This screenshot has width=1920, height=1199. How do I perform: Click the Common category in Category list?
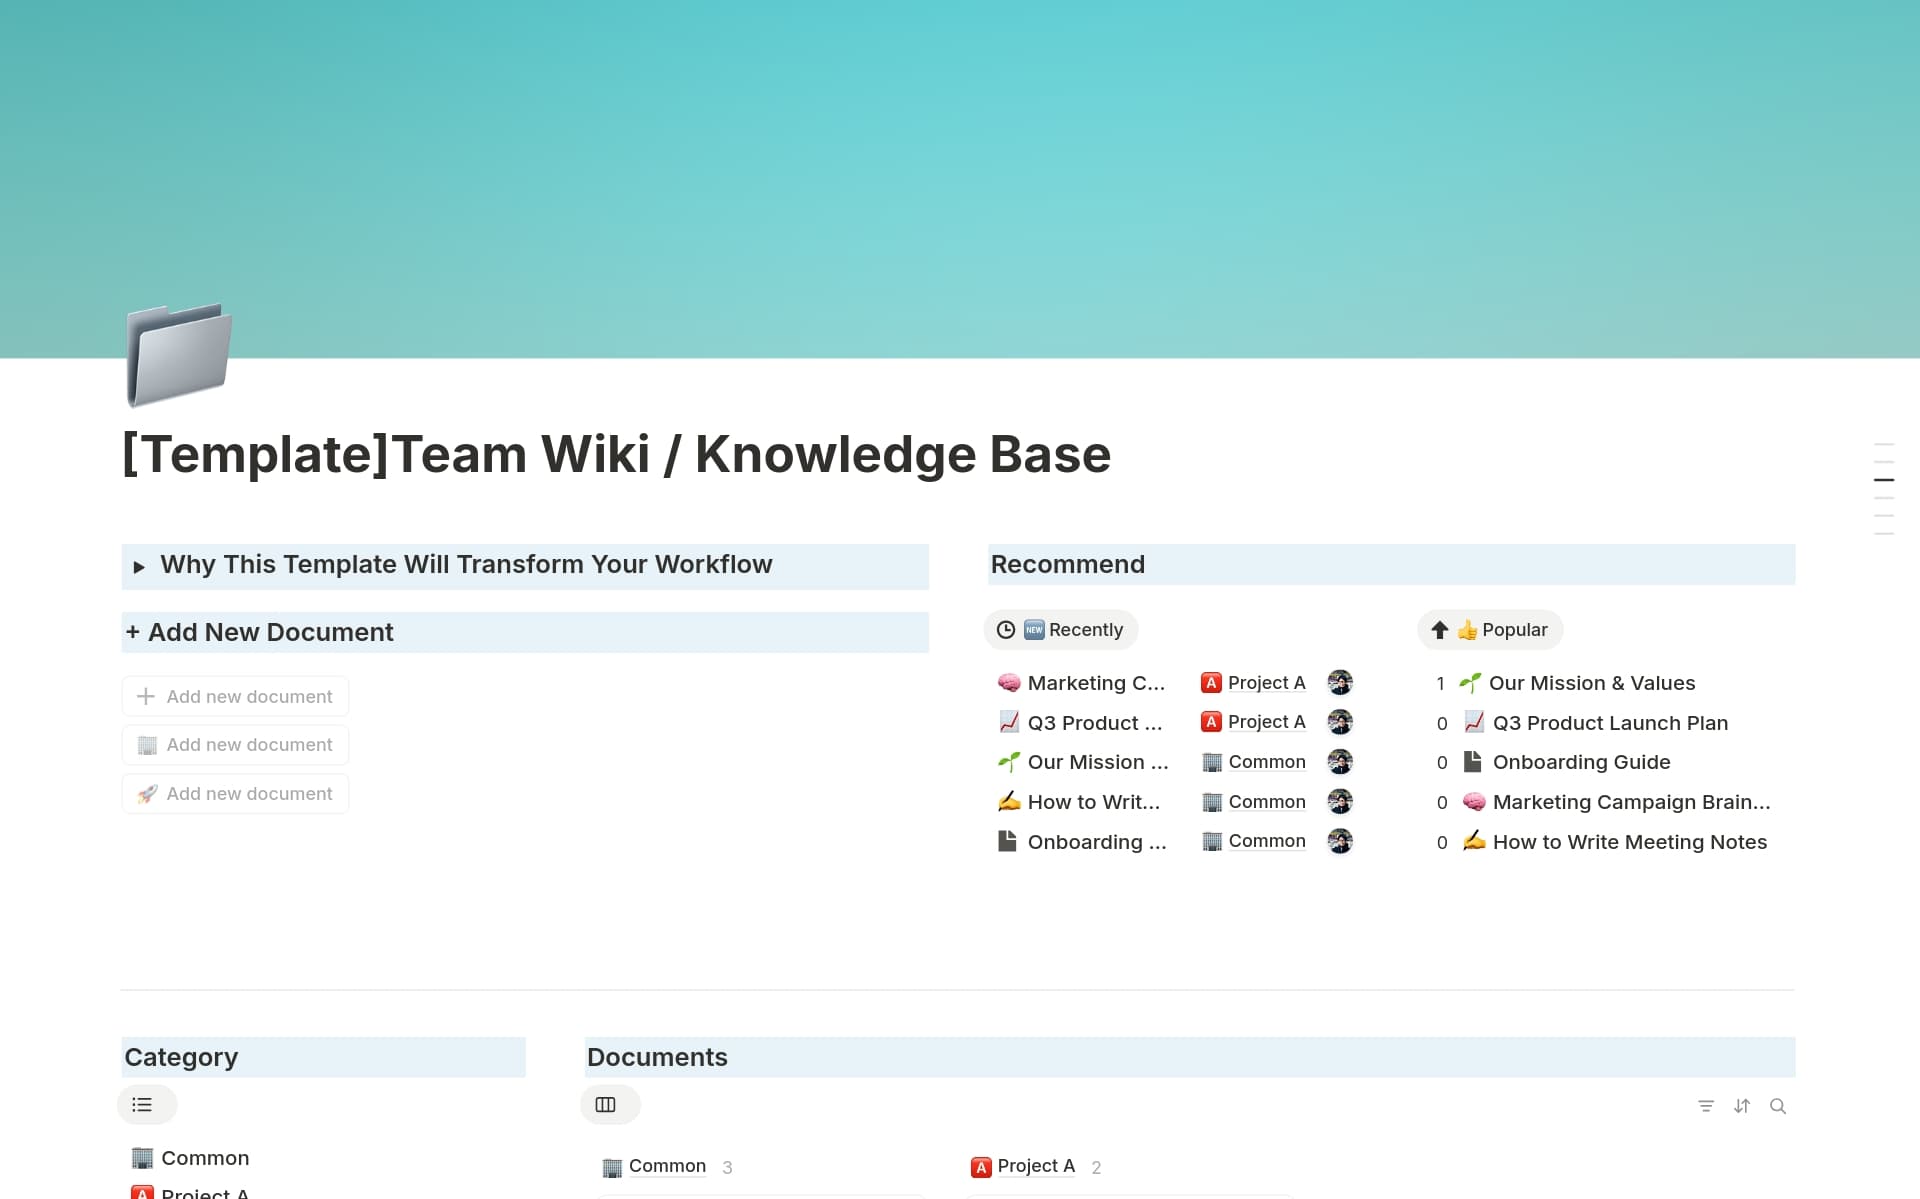click(204, 1158)
